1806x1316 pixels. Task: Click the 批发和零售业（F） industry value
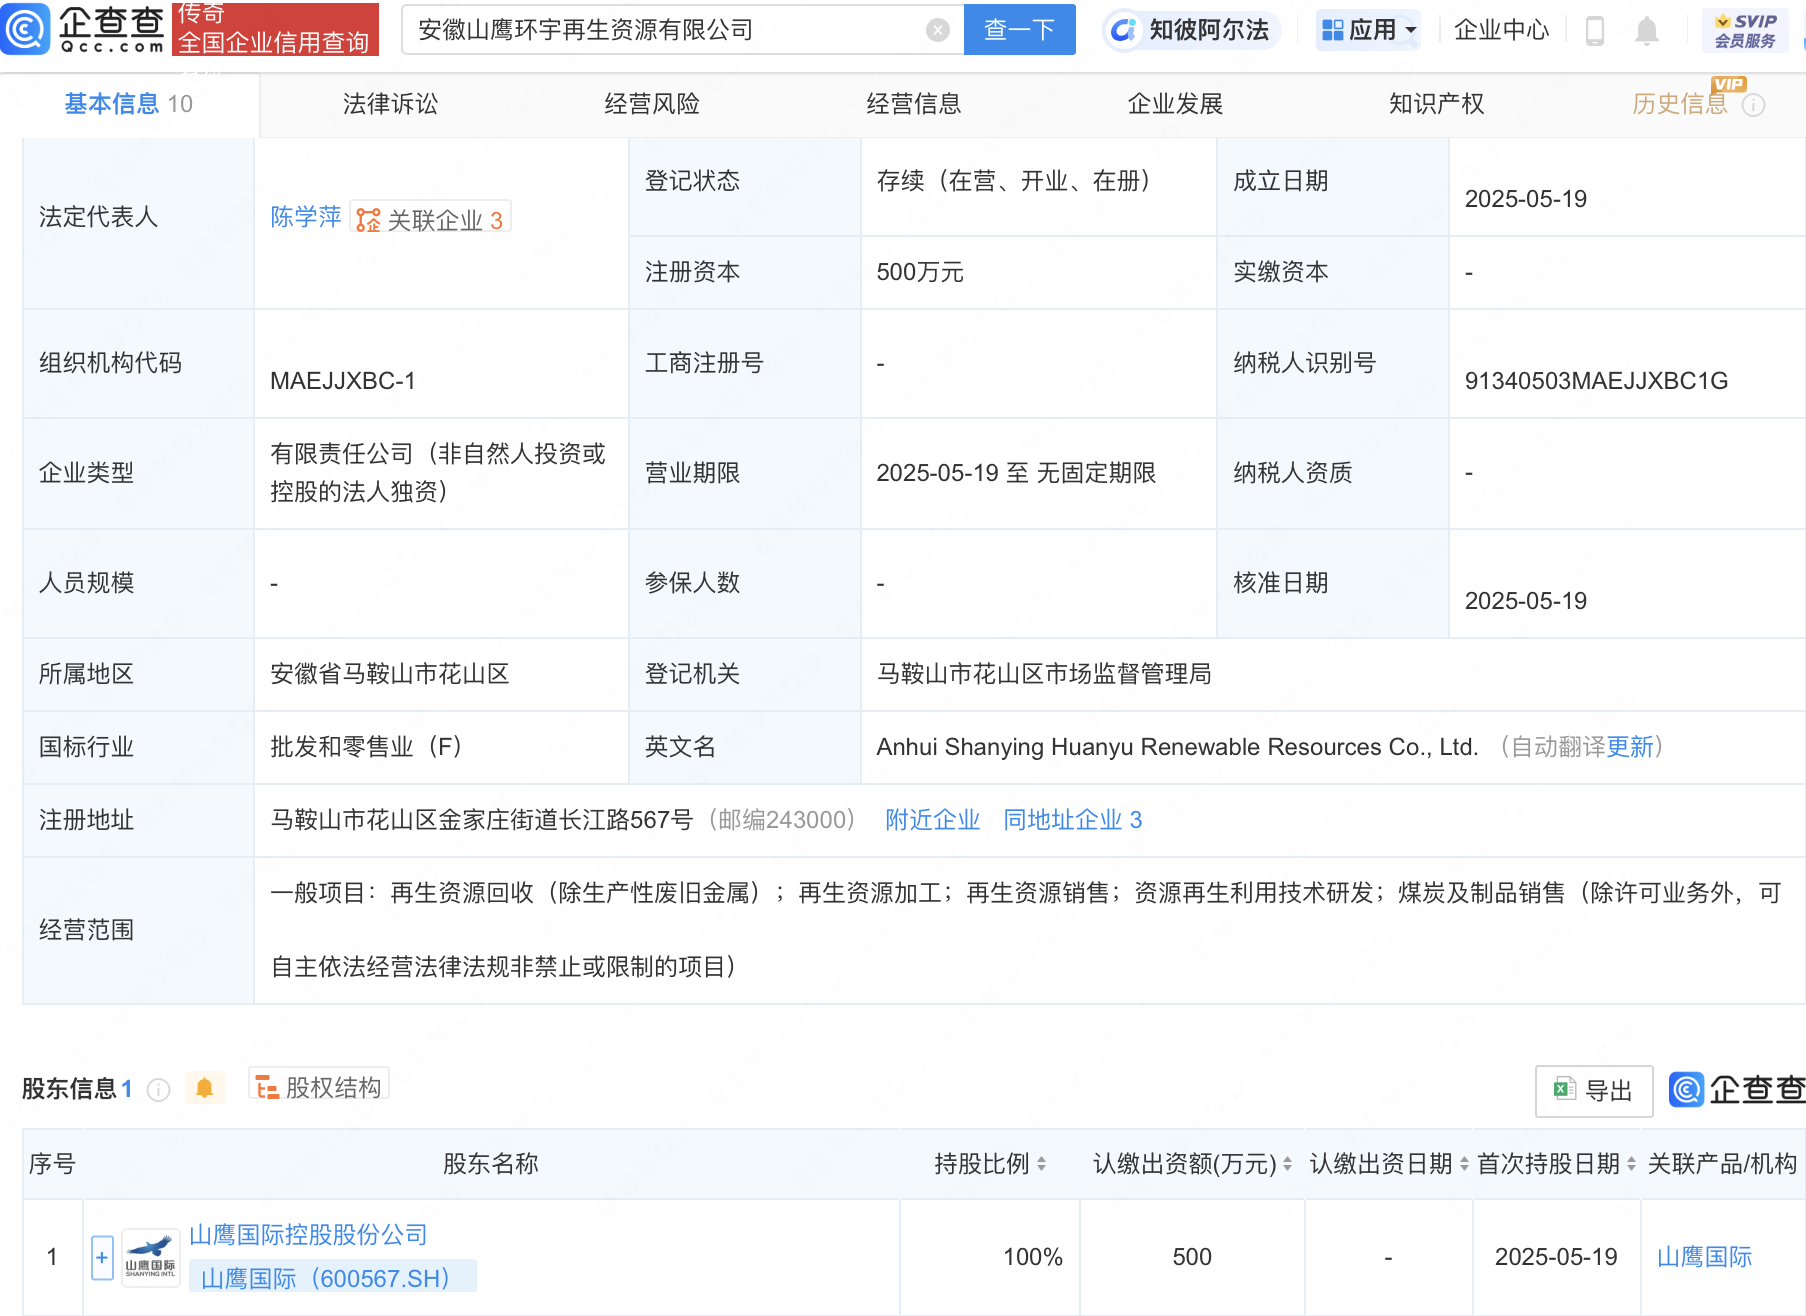point(366,747)
